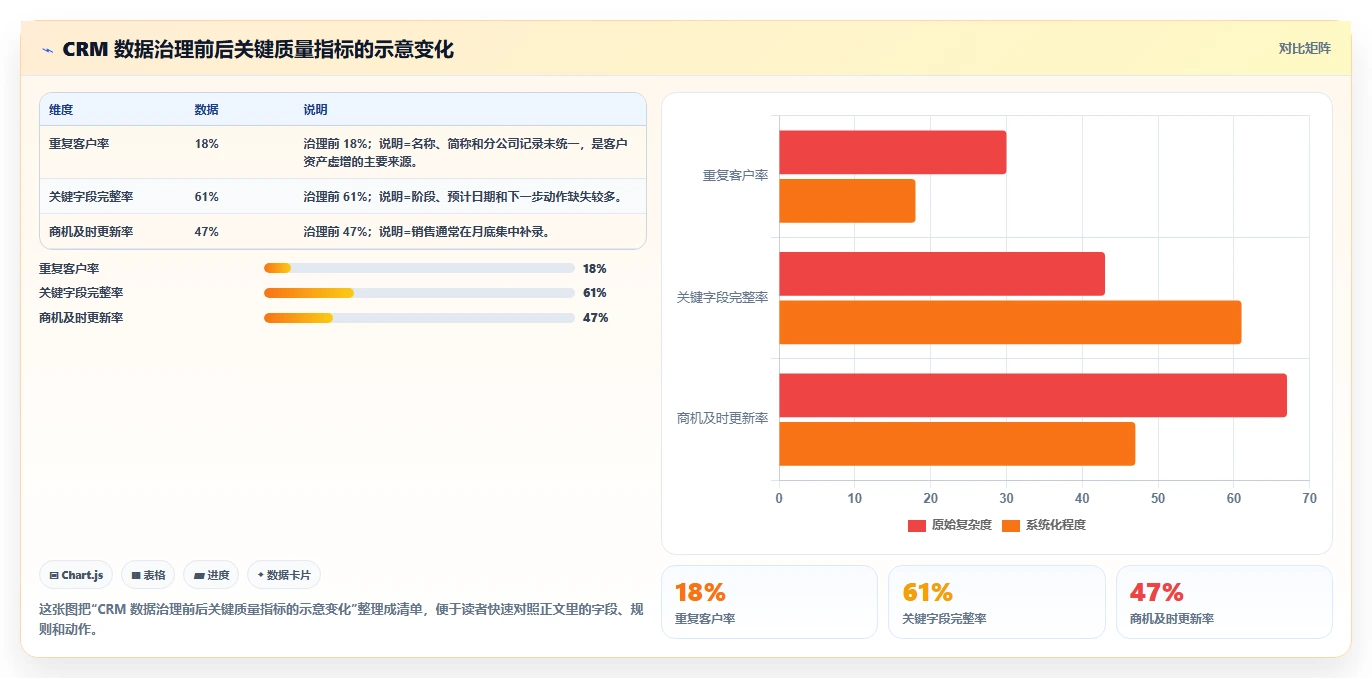This screenshot has height=678, width=1372.
Task: Toggle the 系统化程度 legend color box
Action: pyautogui.click(x=1011, y=525)
